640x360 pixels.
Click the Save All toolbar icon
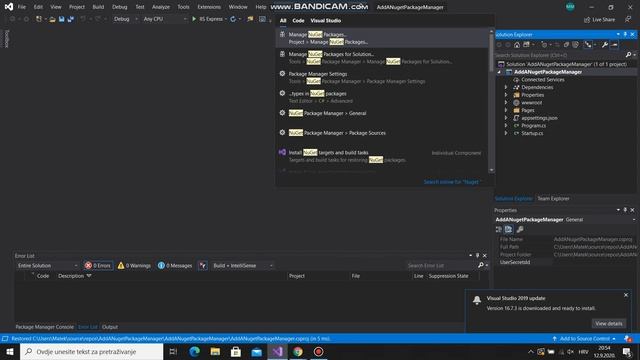pos(70,19)
